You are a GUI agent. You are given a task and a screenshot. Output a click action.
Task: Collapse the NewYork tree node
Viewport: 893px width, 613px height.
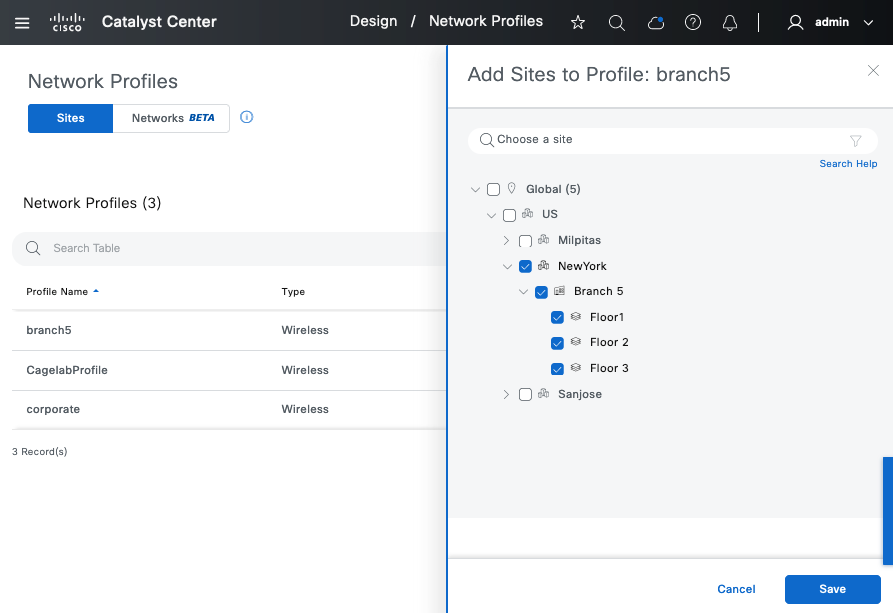[x=507, y=267]
